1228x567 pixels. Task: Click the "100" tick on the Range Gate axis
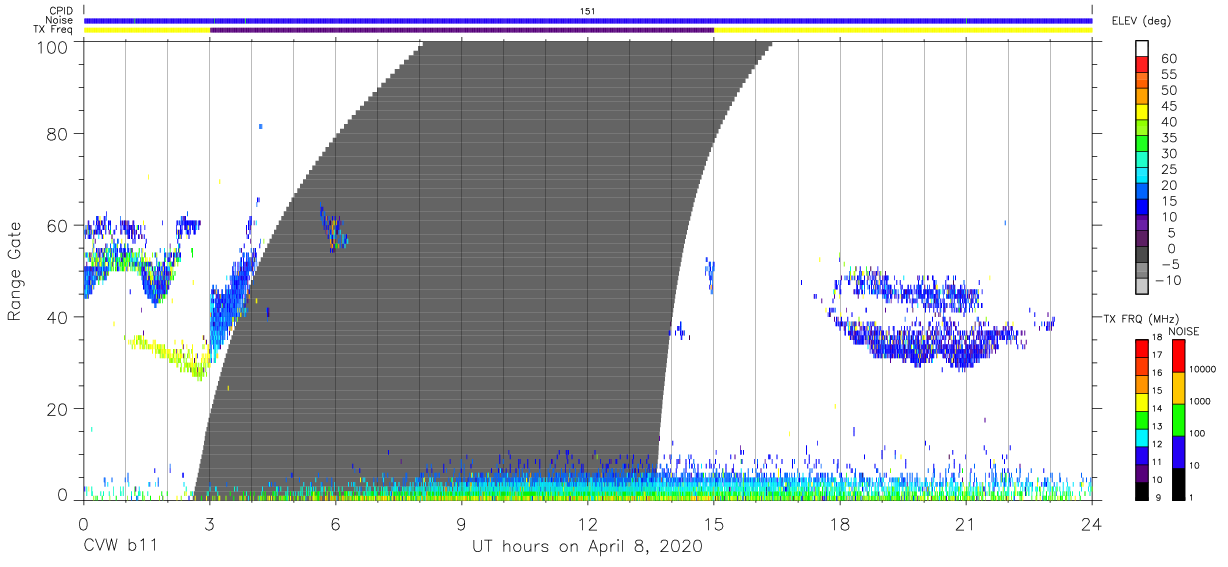(x=54, y=47)
